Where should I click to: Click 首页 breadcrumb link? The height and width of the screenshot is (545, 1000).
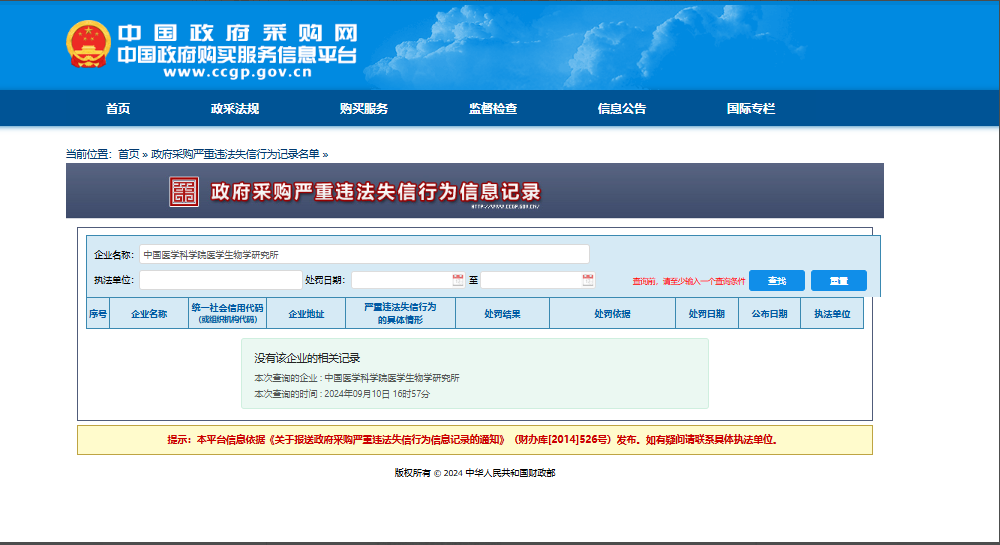coord(129,154)
